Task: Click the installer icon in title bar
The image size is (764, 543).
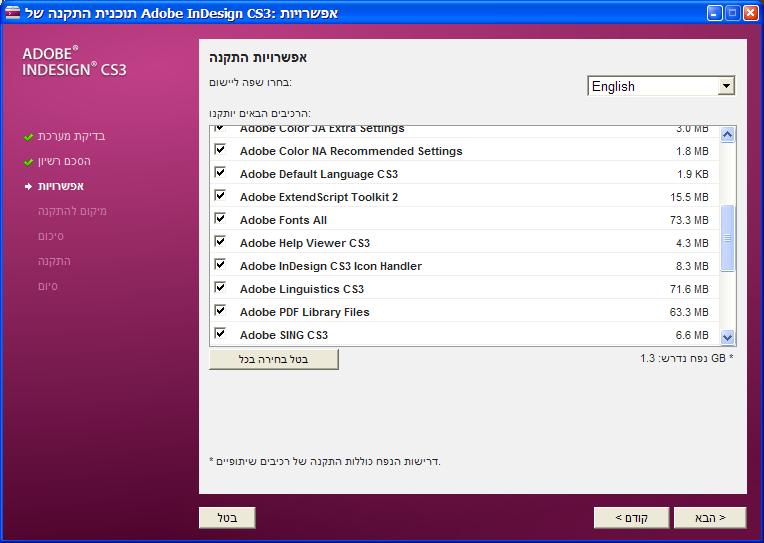Action: [12, 13]
